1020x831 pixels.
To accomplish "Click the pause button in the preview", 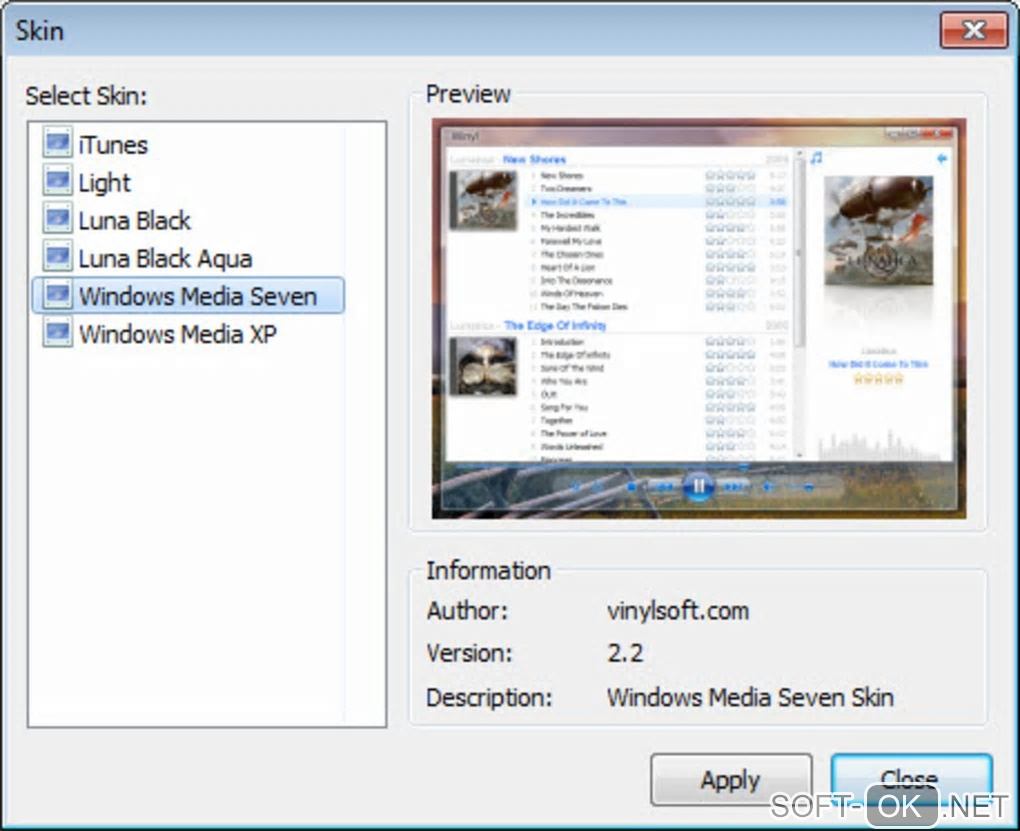I will pyautogui.click(x=699, y=486).
